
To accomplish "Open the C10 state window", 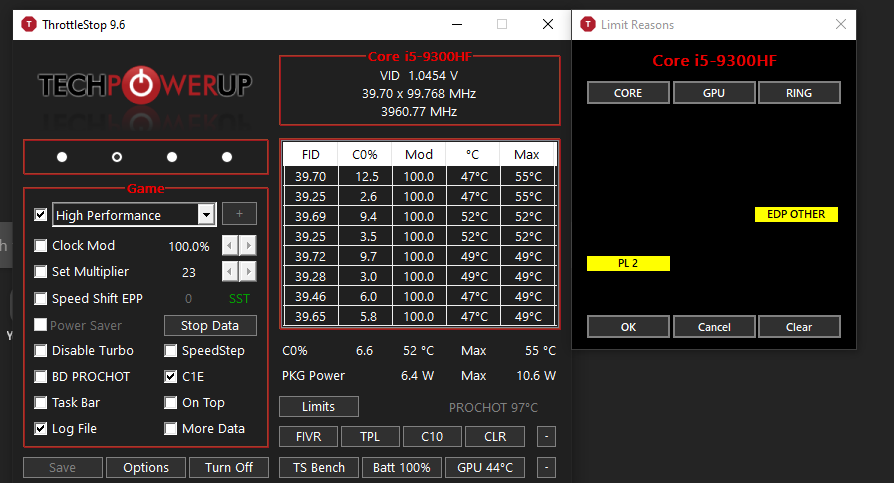I will tap(432, 437).
